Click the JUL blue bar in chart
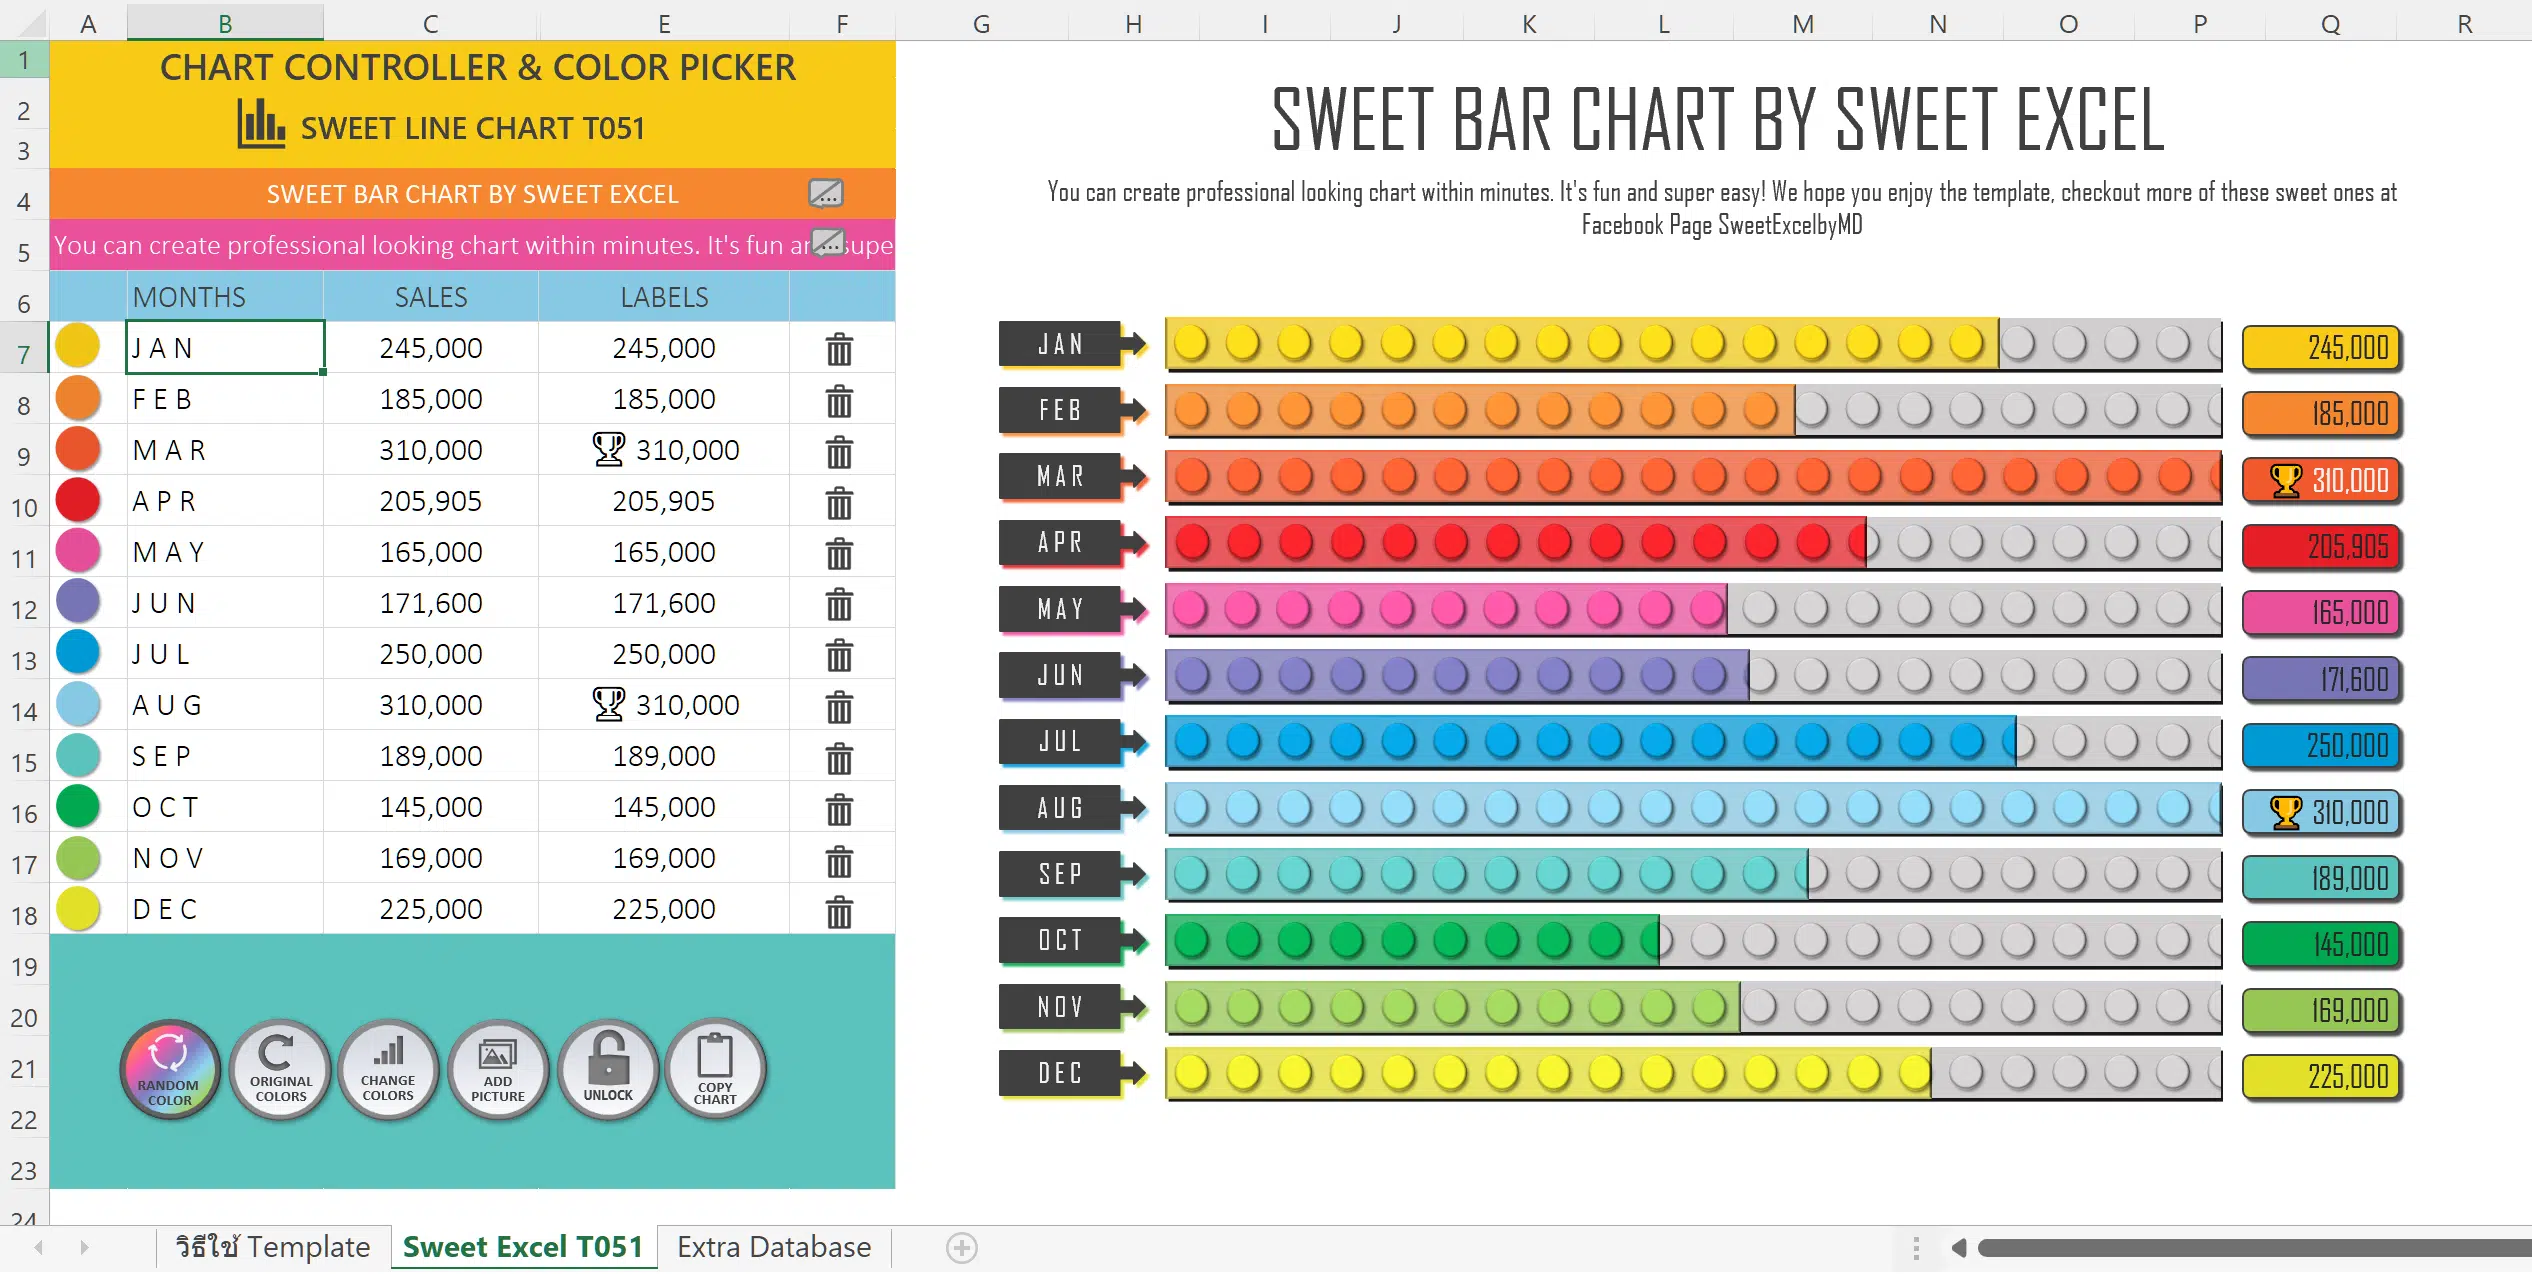The image size is (2532, 1274). coord(1590,742)
